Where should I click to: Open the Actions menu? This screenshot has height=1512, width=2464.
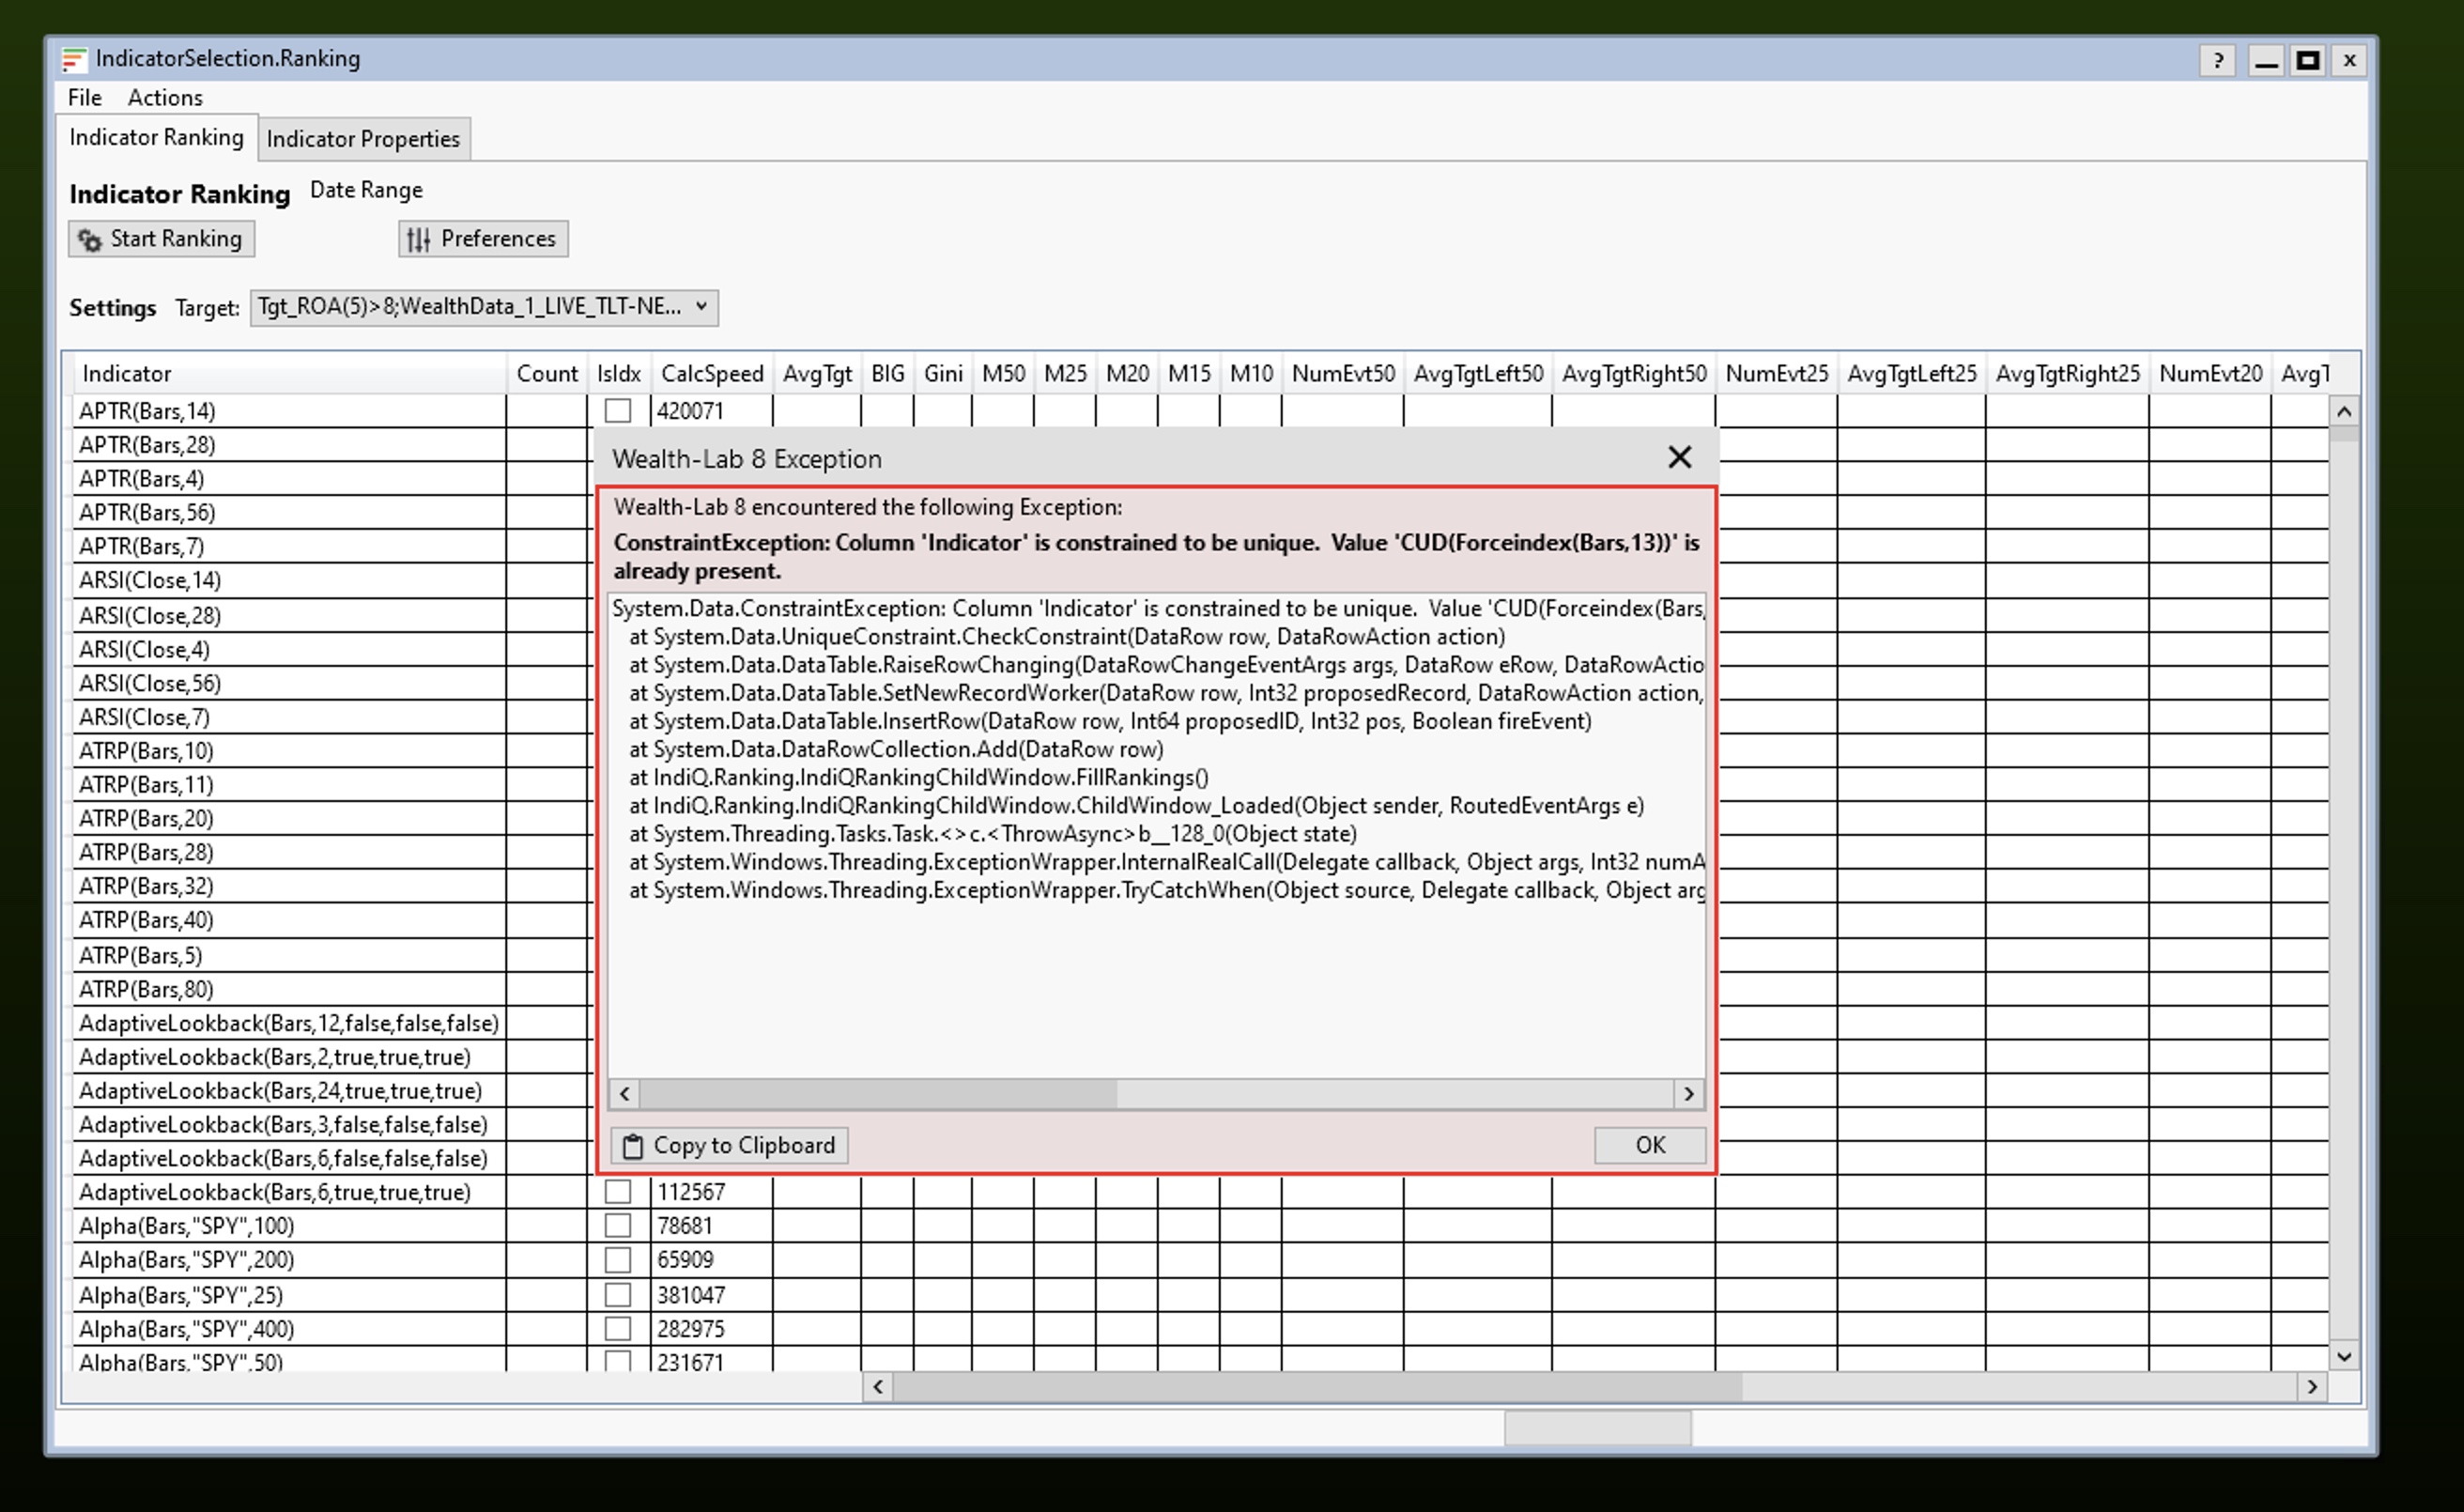[165, 98]
